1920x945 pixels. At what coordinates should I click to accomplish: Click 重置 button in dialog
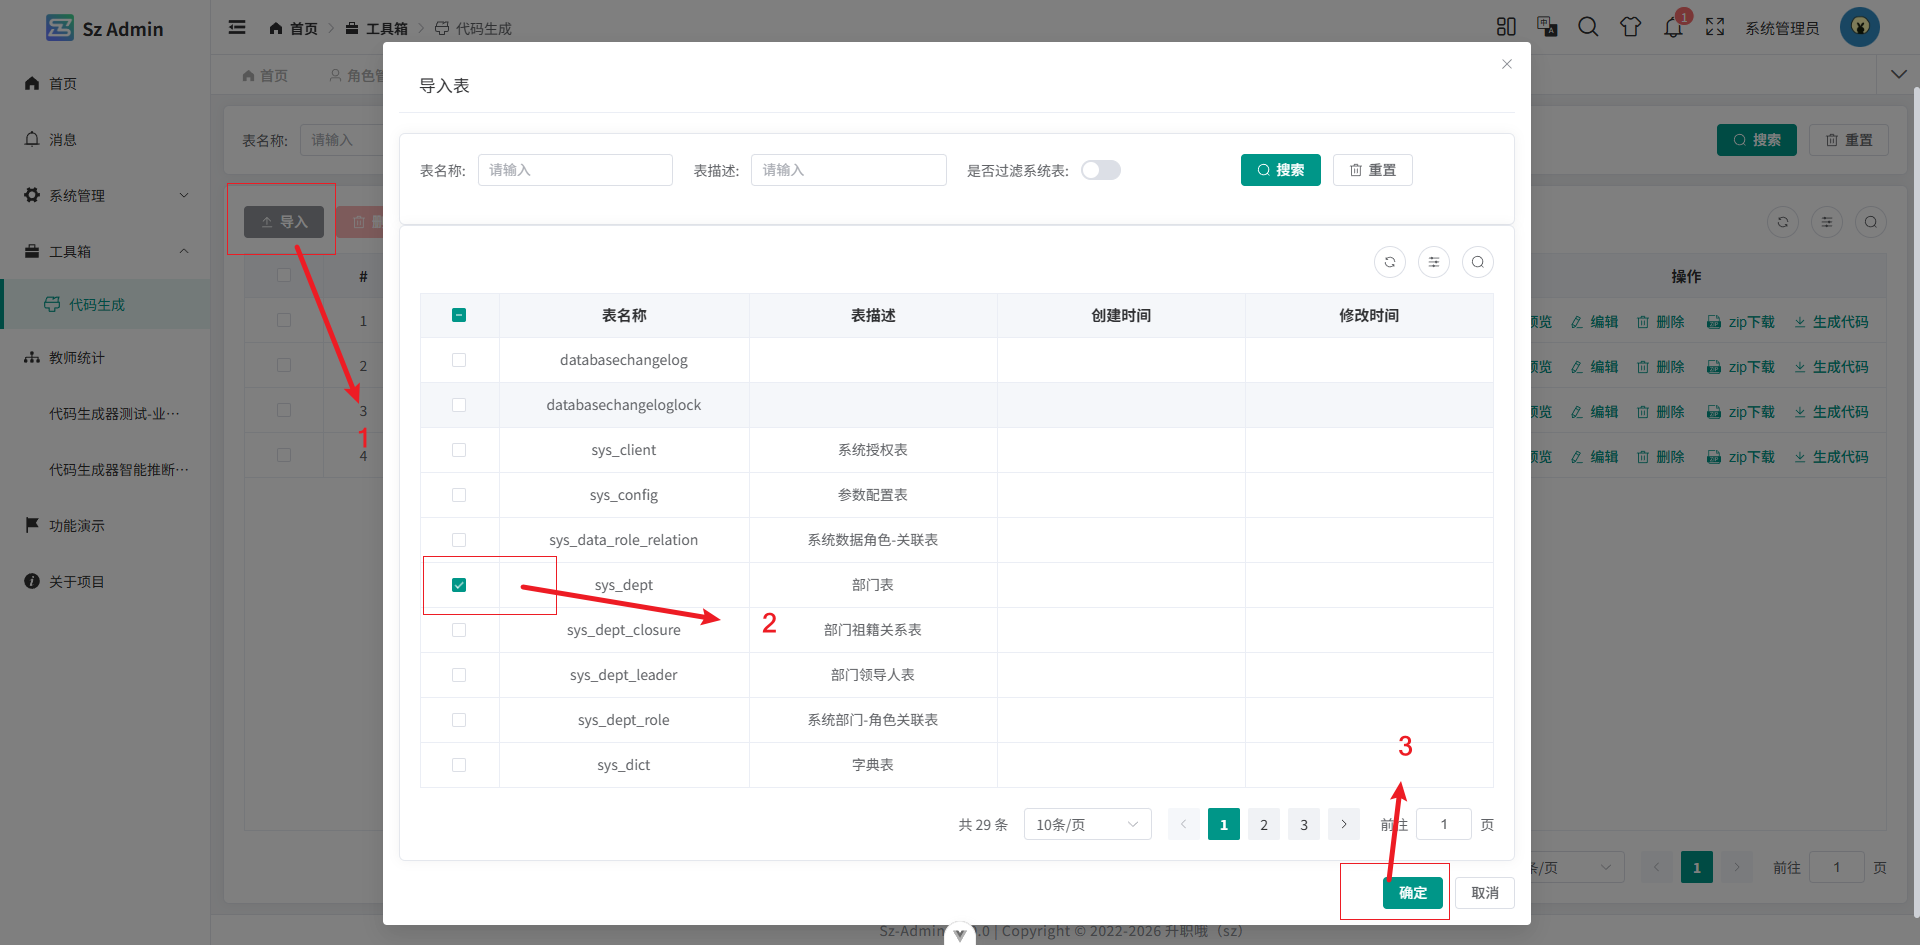1373,170
